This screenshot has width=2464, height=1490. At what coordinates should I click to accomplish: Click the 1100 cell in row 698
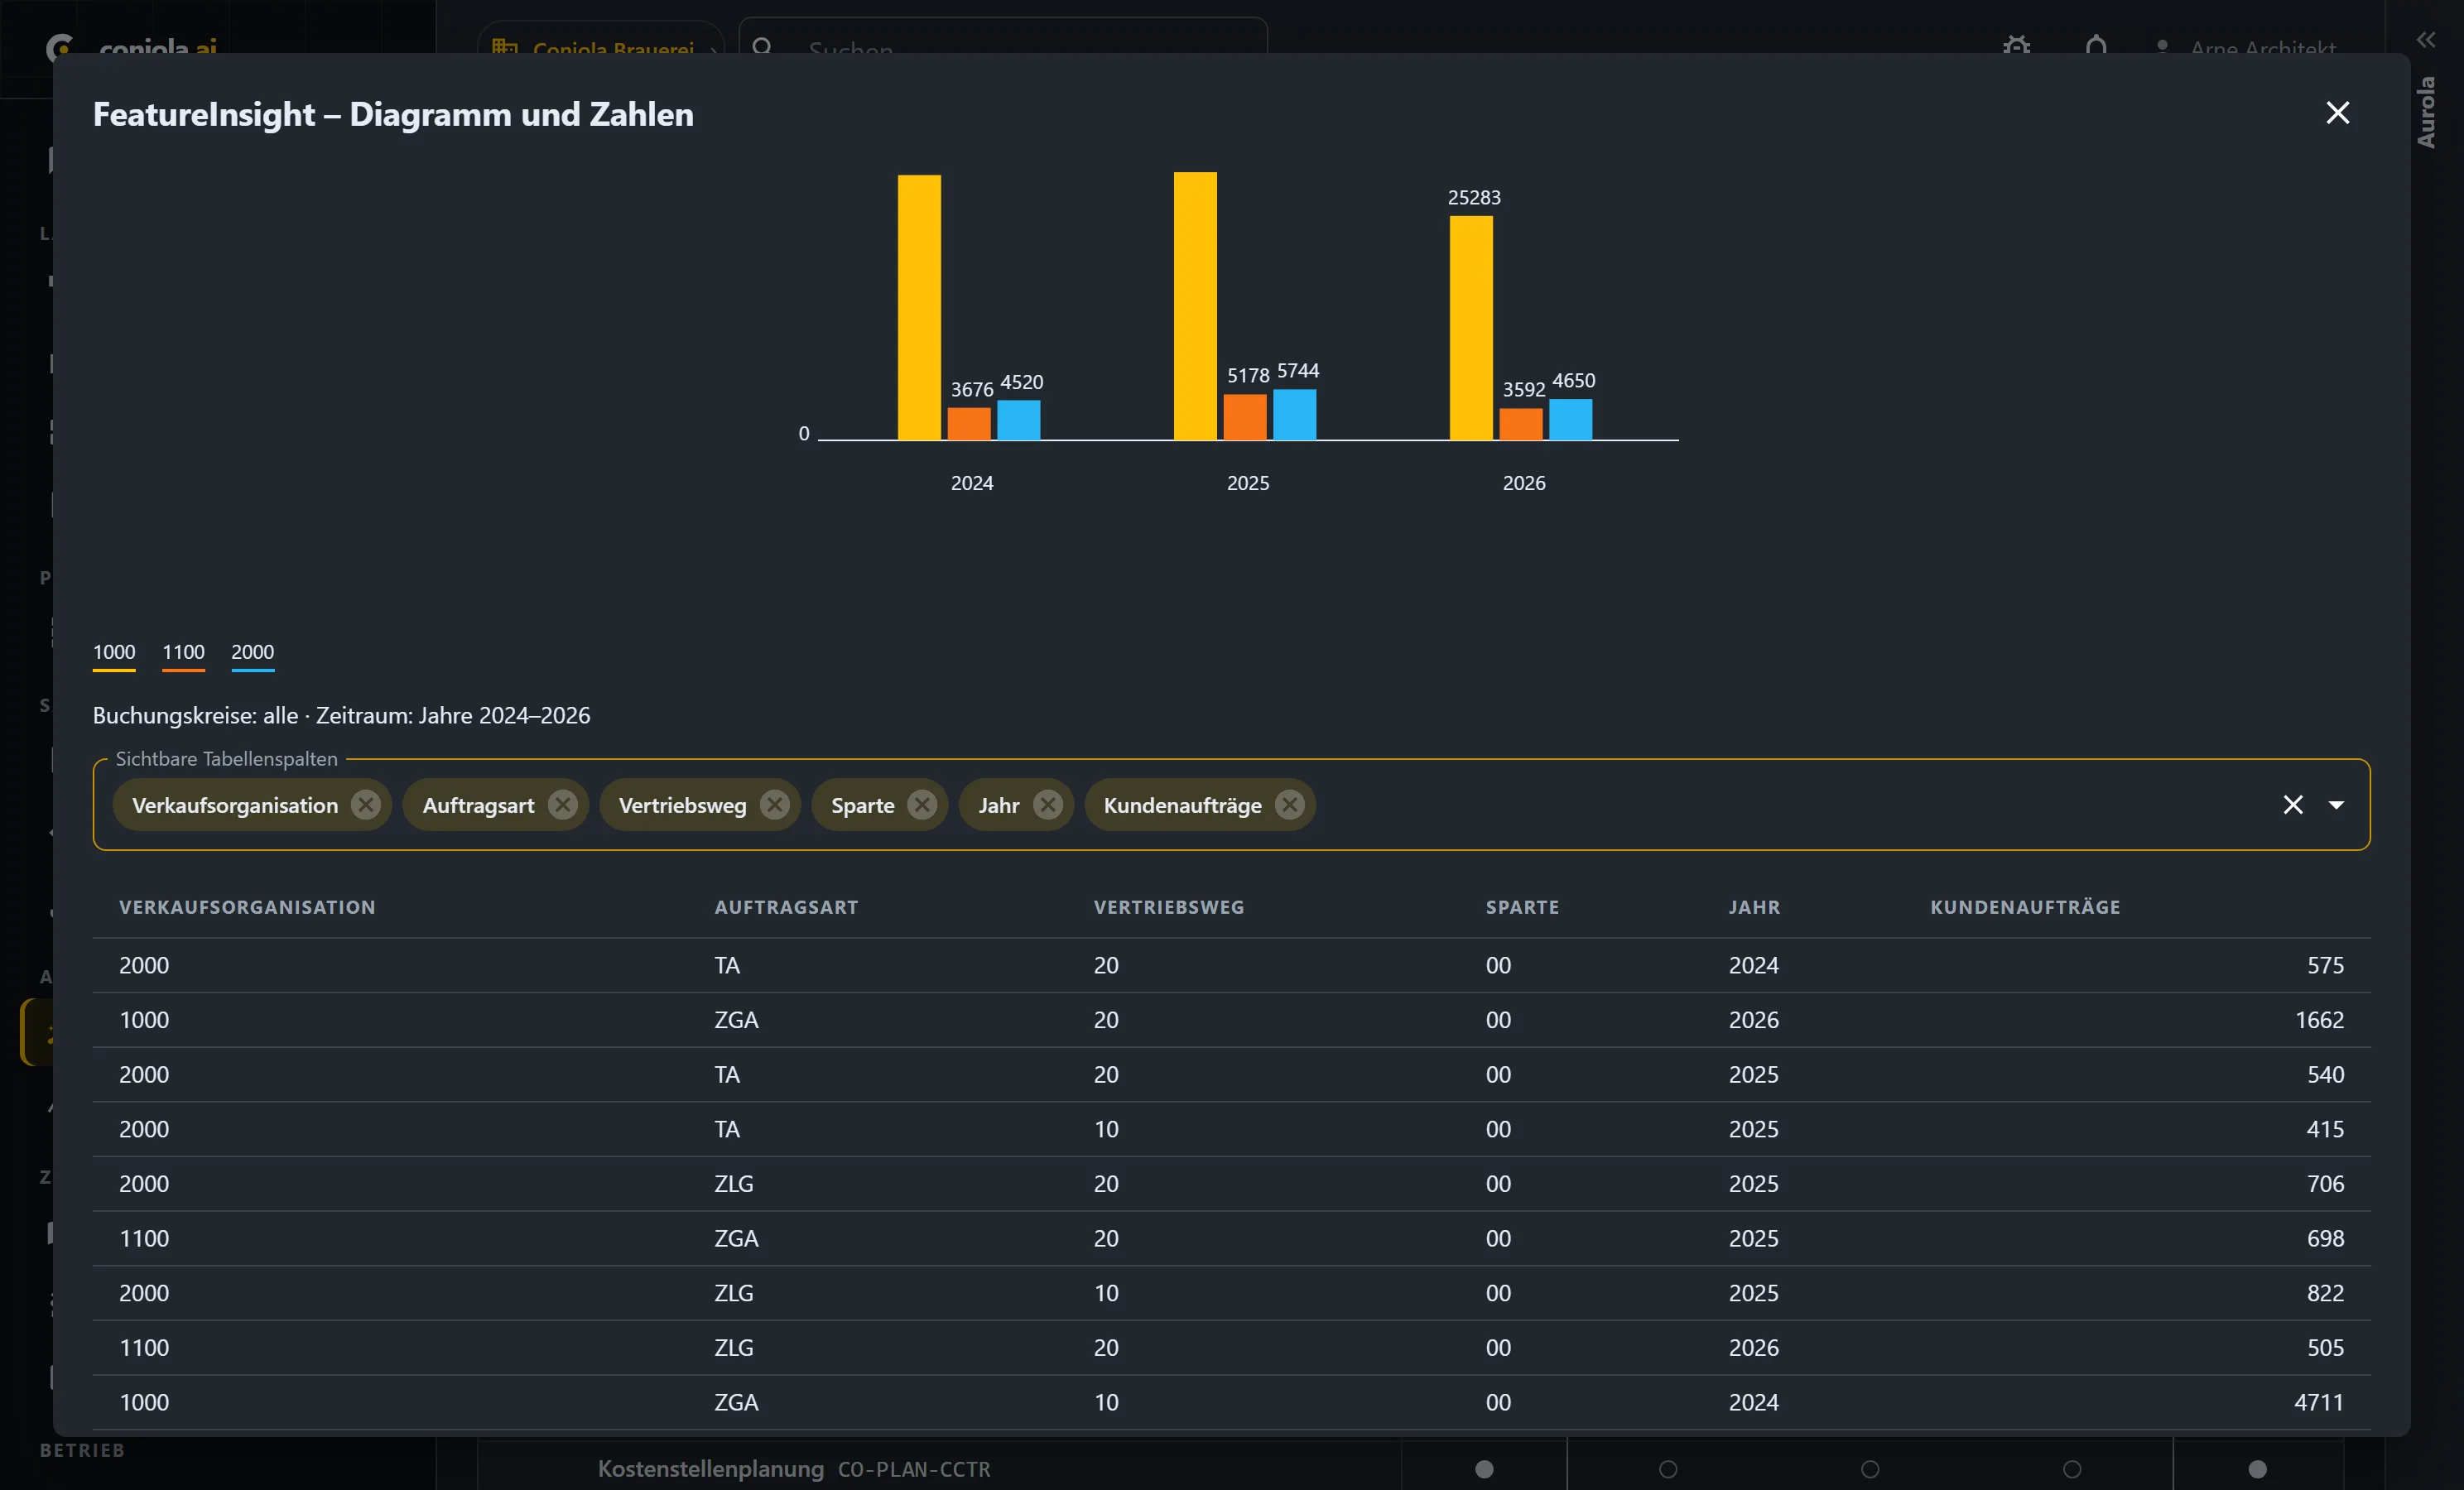pos(144,1238)
